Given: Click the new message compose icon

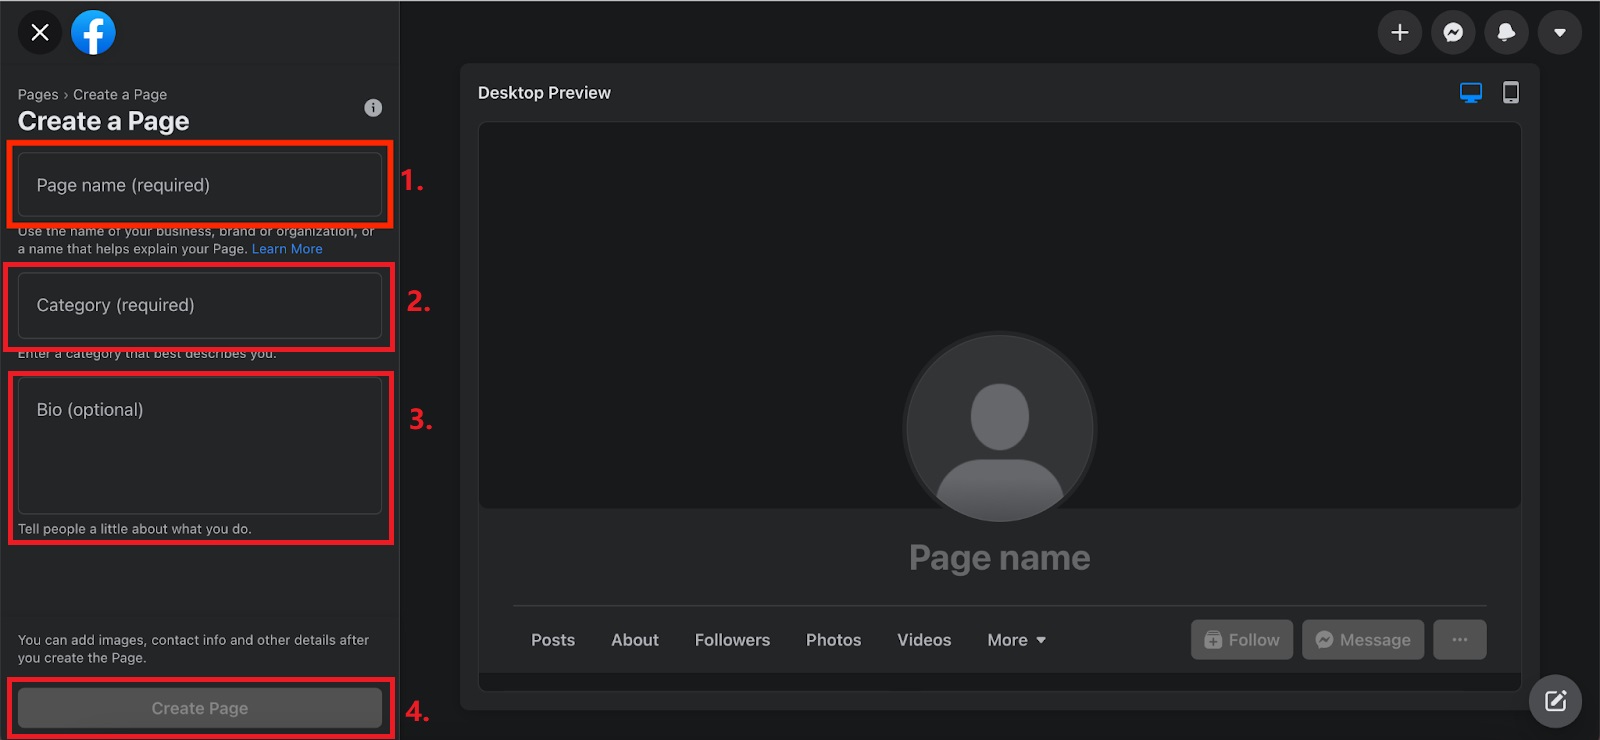Looking at the screenshot, I should [1555, 701].
